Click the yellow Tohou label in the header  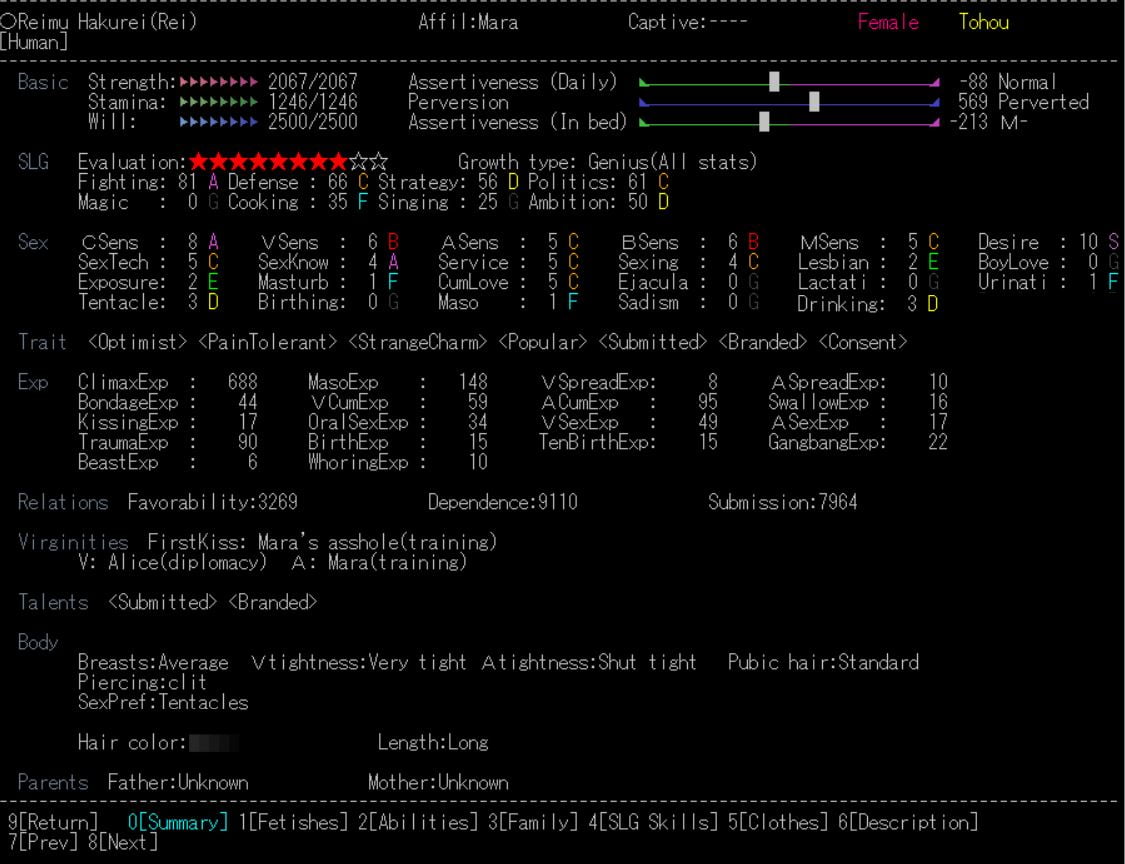click(x=983, y=22)
